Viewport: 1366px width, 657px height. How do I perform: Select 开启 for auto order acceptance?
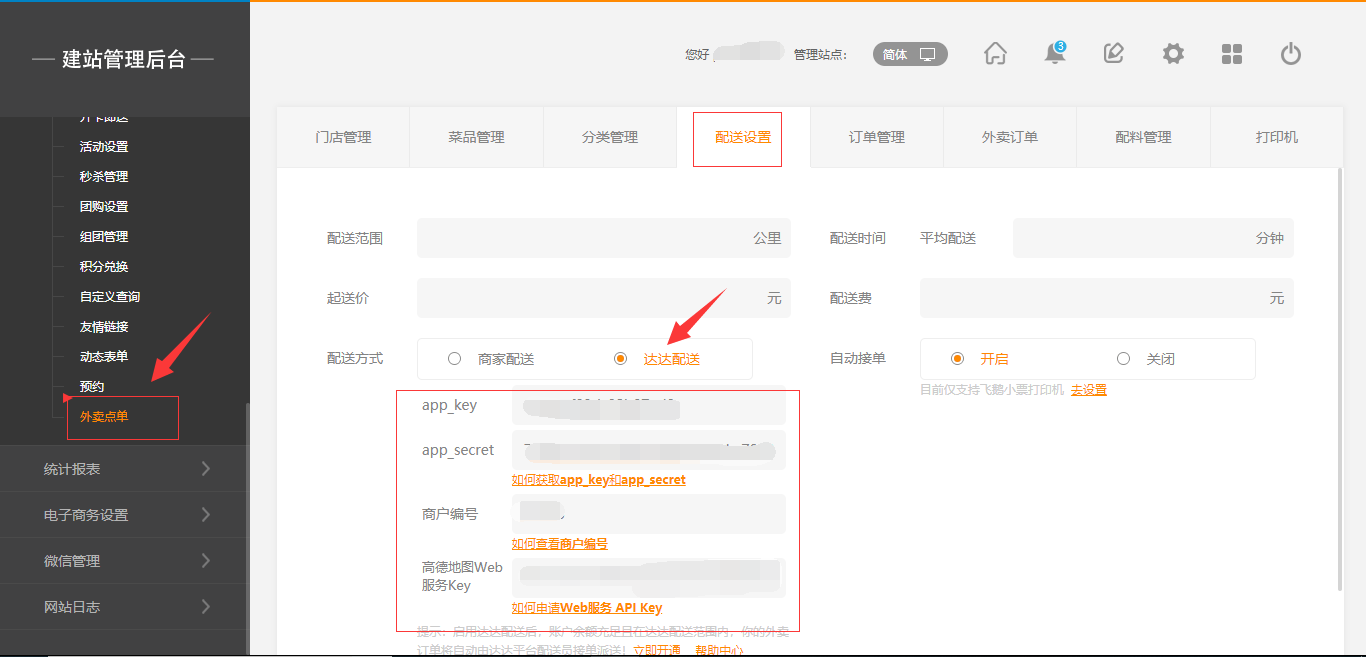click(958, 359)
